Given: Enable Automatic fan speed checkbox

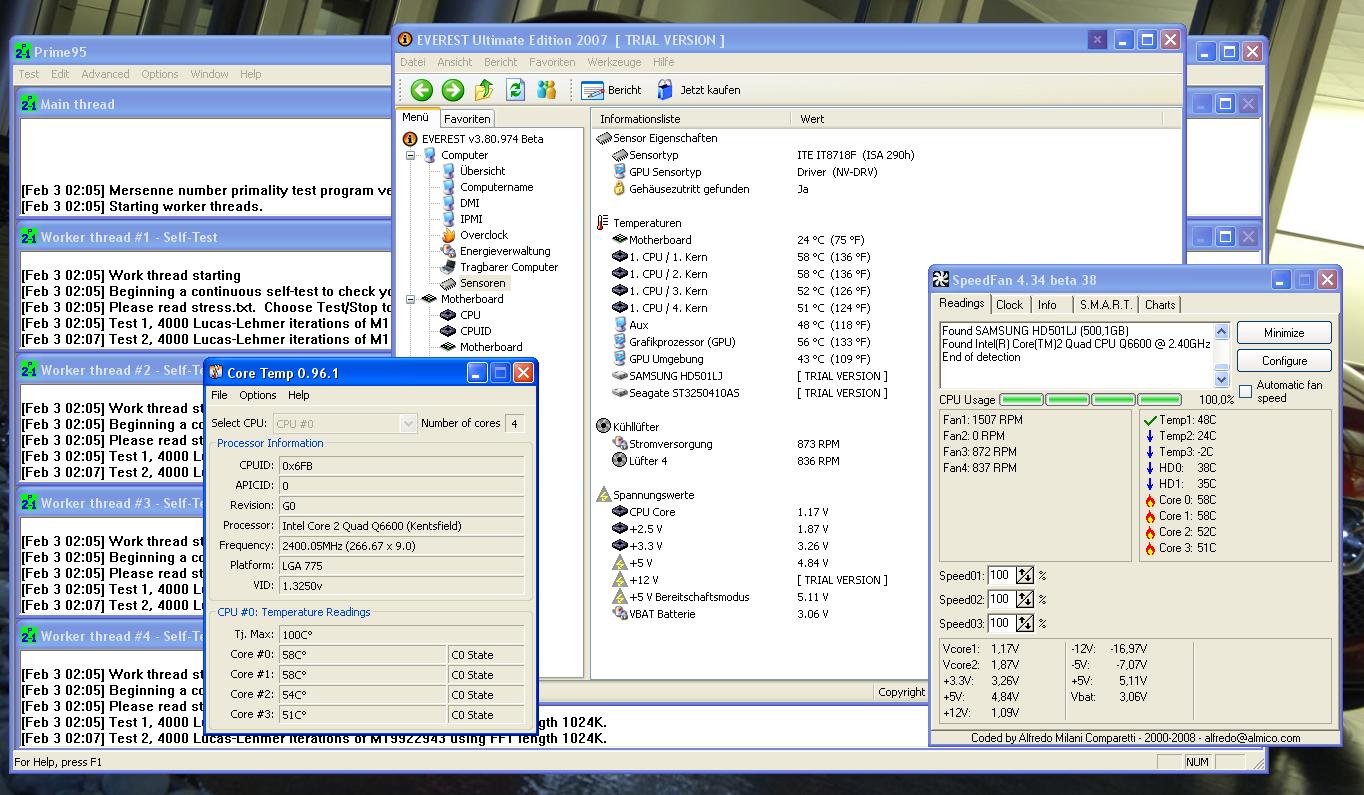Looking at the screenshot, I should tap(1246, 391).
